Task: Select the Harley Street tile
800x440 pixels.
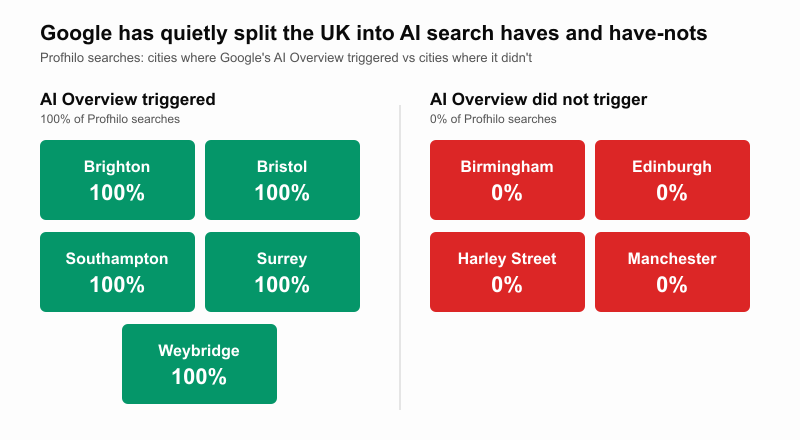Action: [x=507, y=272]
